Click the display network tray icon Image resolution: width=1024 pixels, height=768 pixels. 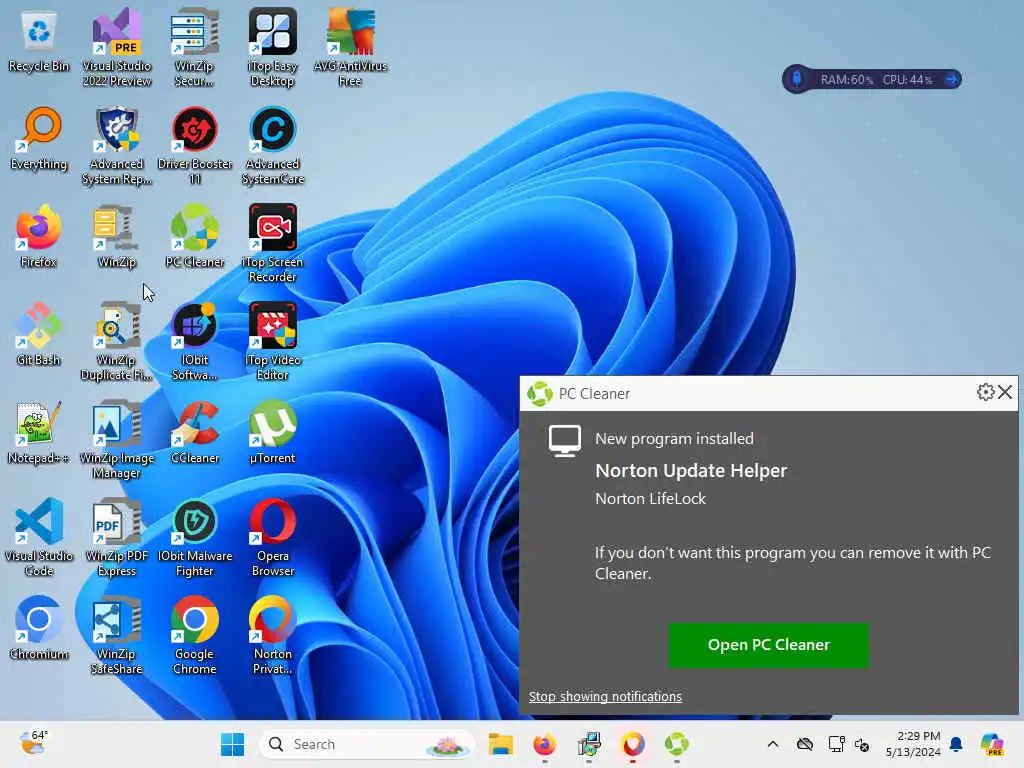(x=836, y=744)
